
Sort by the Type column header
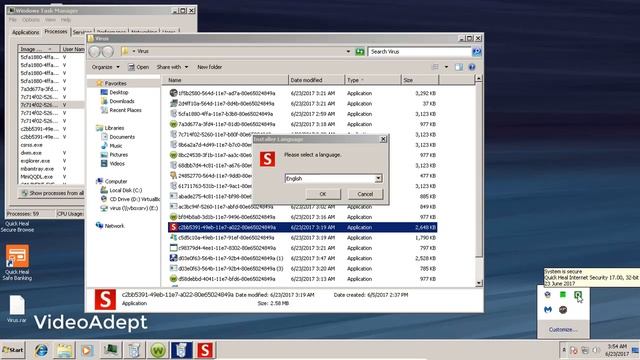[x=373, y=80]
